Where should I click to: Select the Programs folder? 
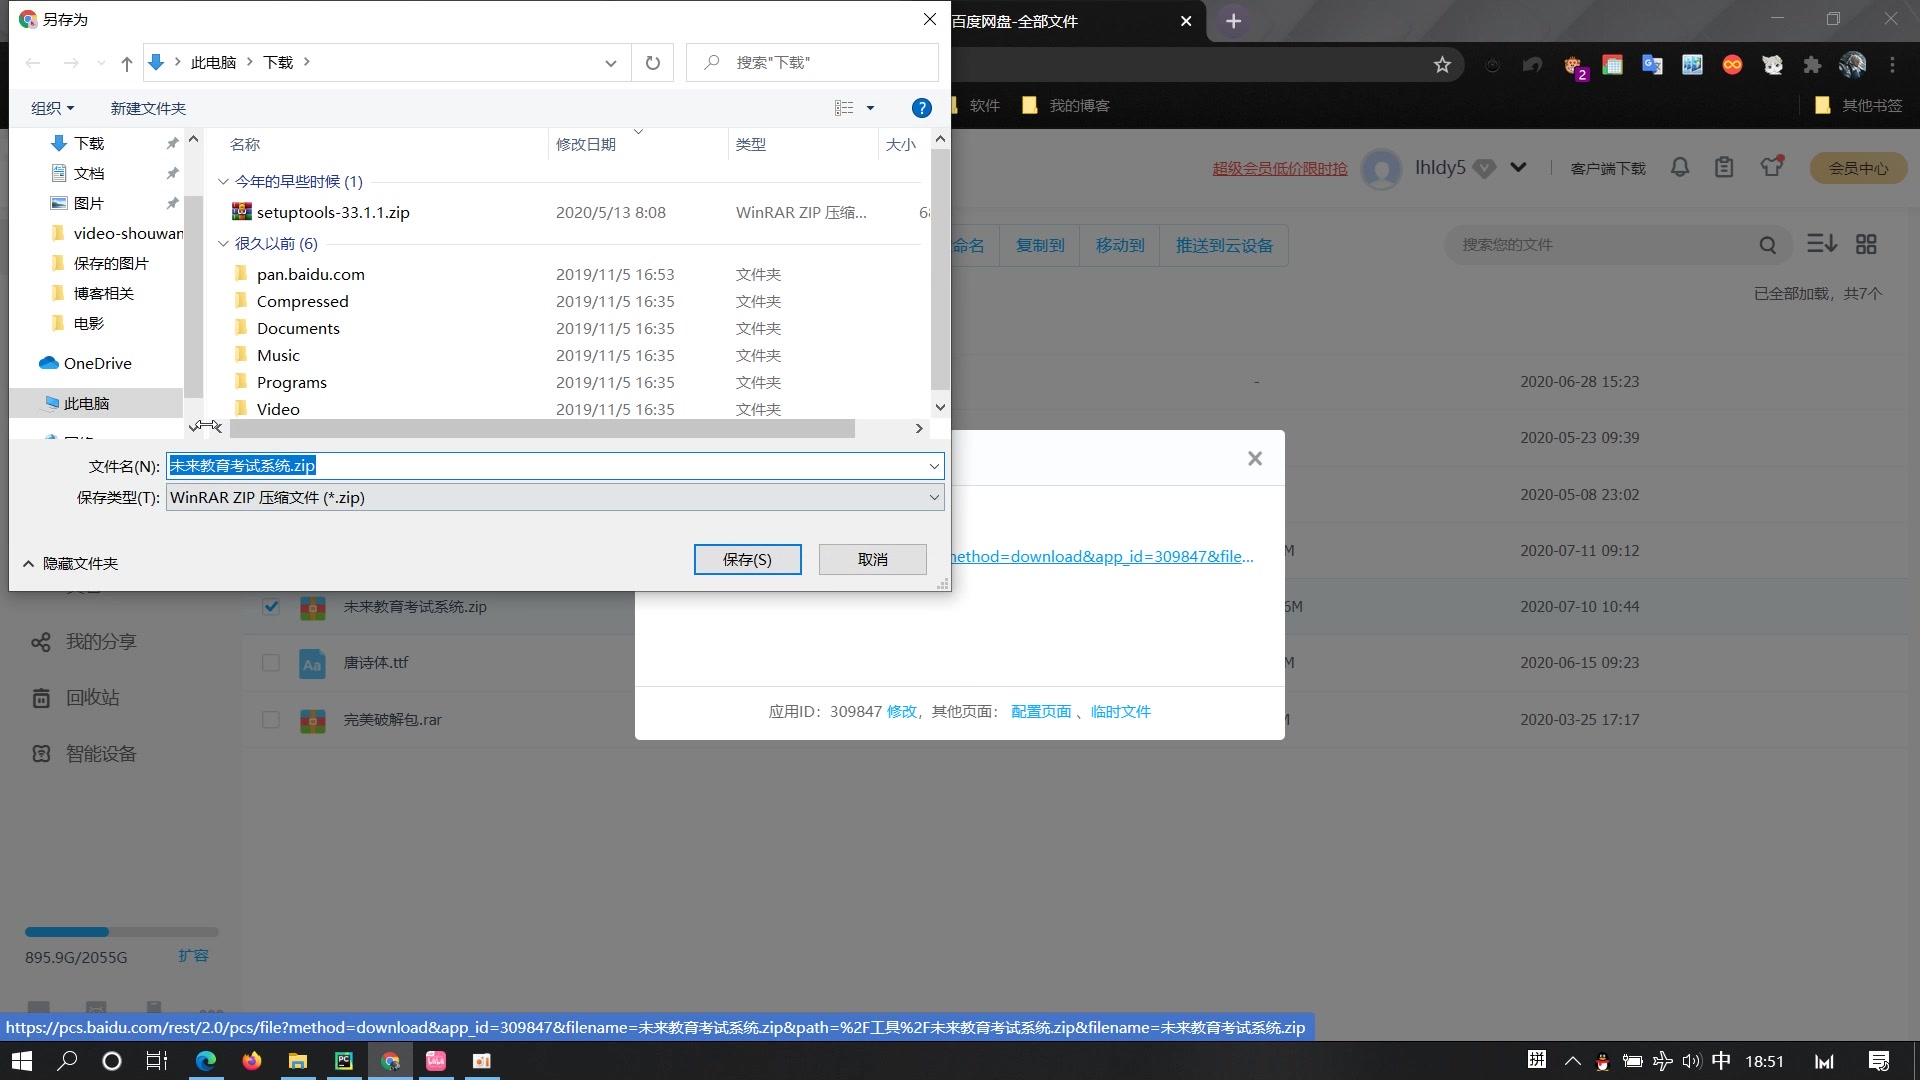291,382
